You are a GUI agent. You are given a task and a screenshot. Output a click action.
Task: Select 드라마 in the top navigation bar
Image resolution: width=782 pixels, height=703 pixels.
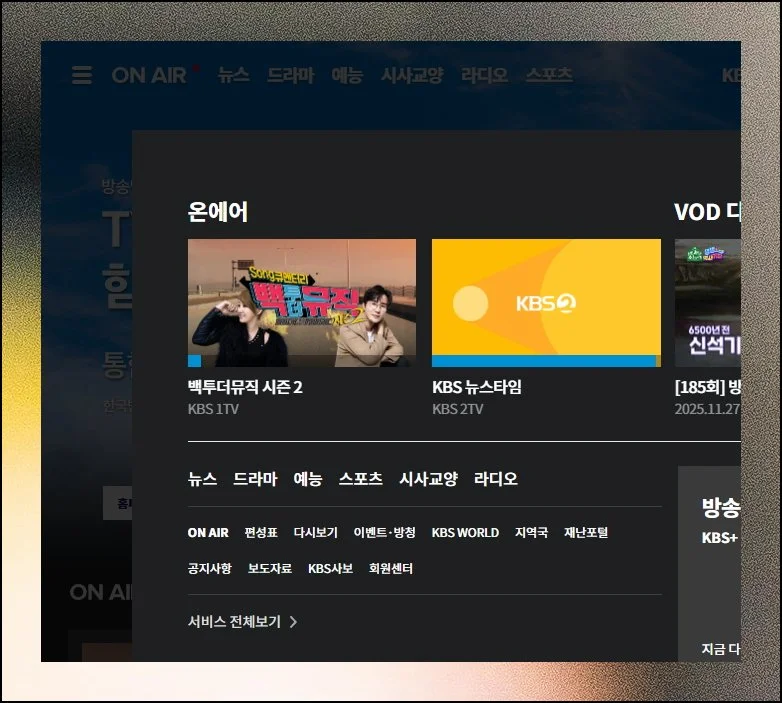coord(290,75)
